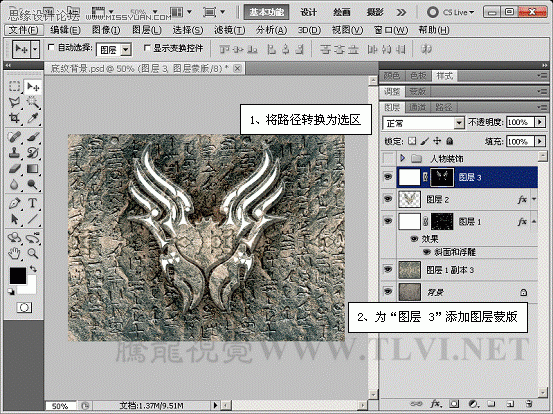
Task: Open the 图层(L) menu
Action: click(x=147, y=30)
